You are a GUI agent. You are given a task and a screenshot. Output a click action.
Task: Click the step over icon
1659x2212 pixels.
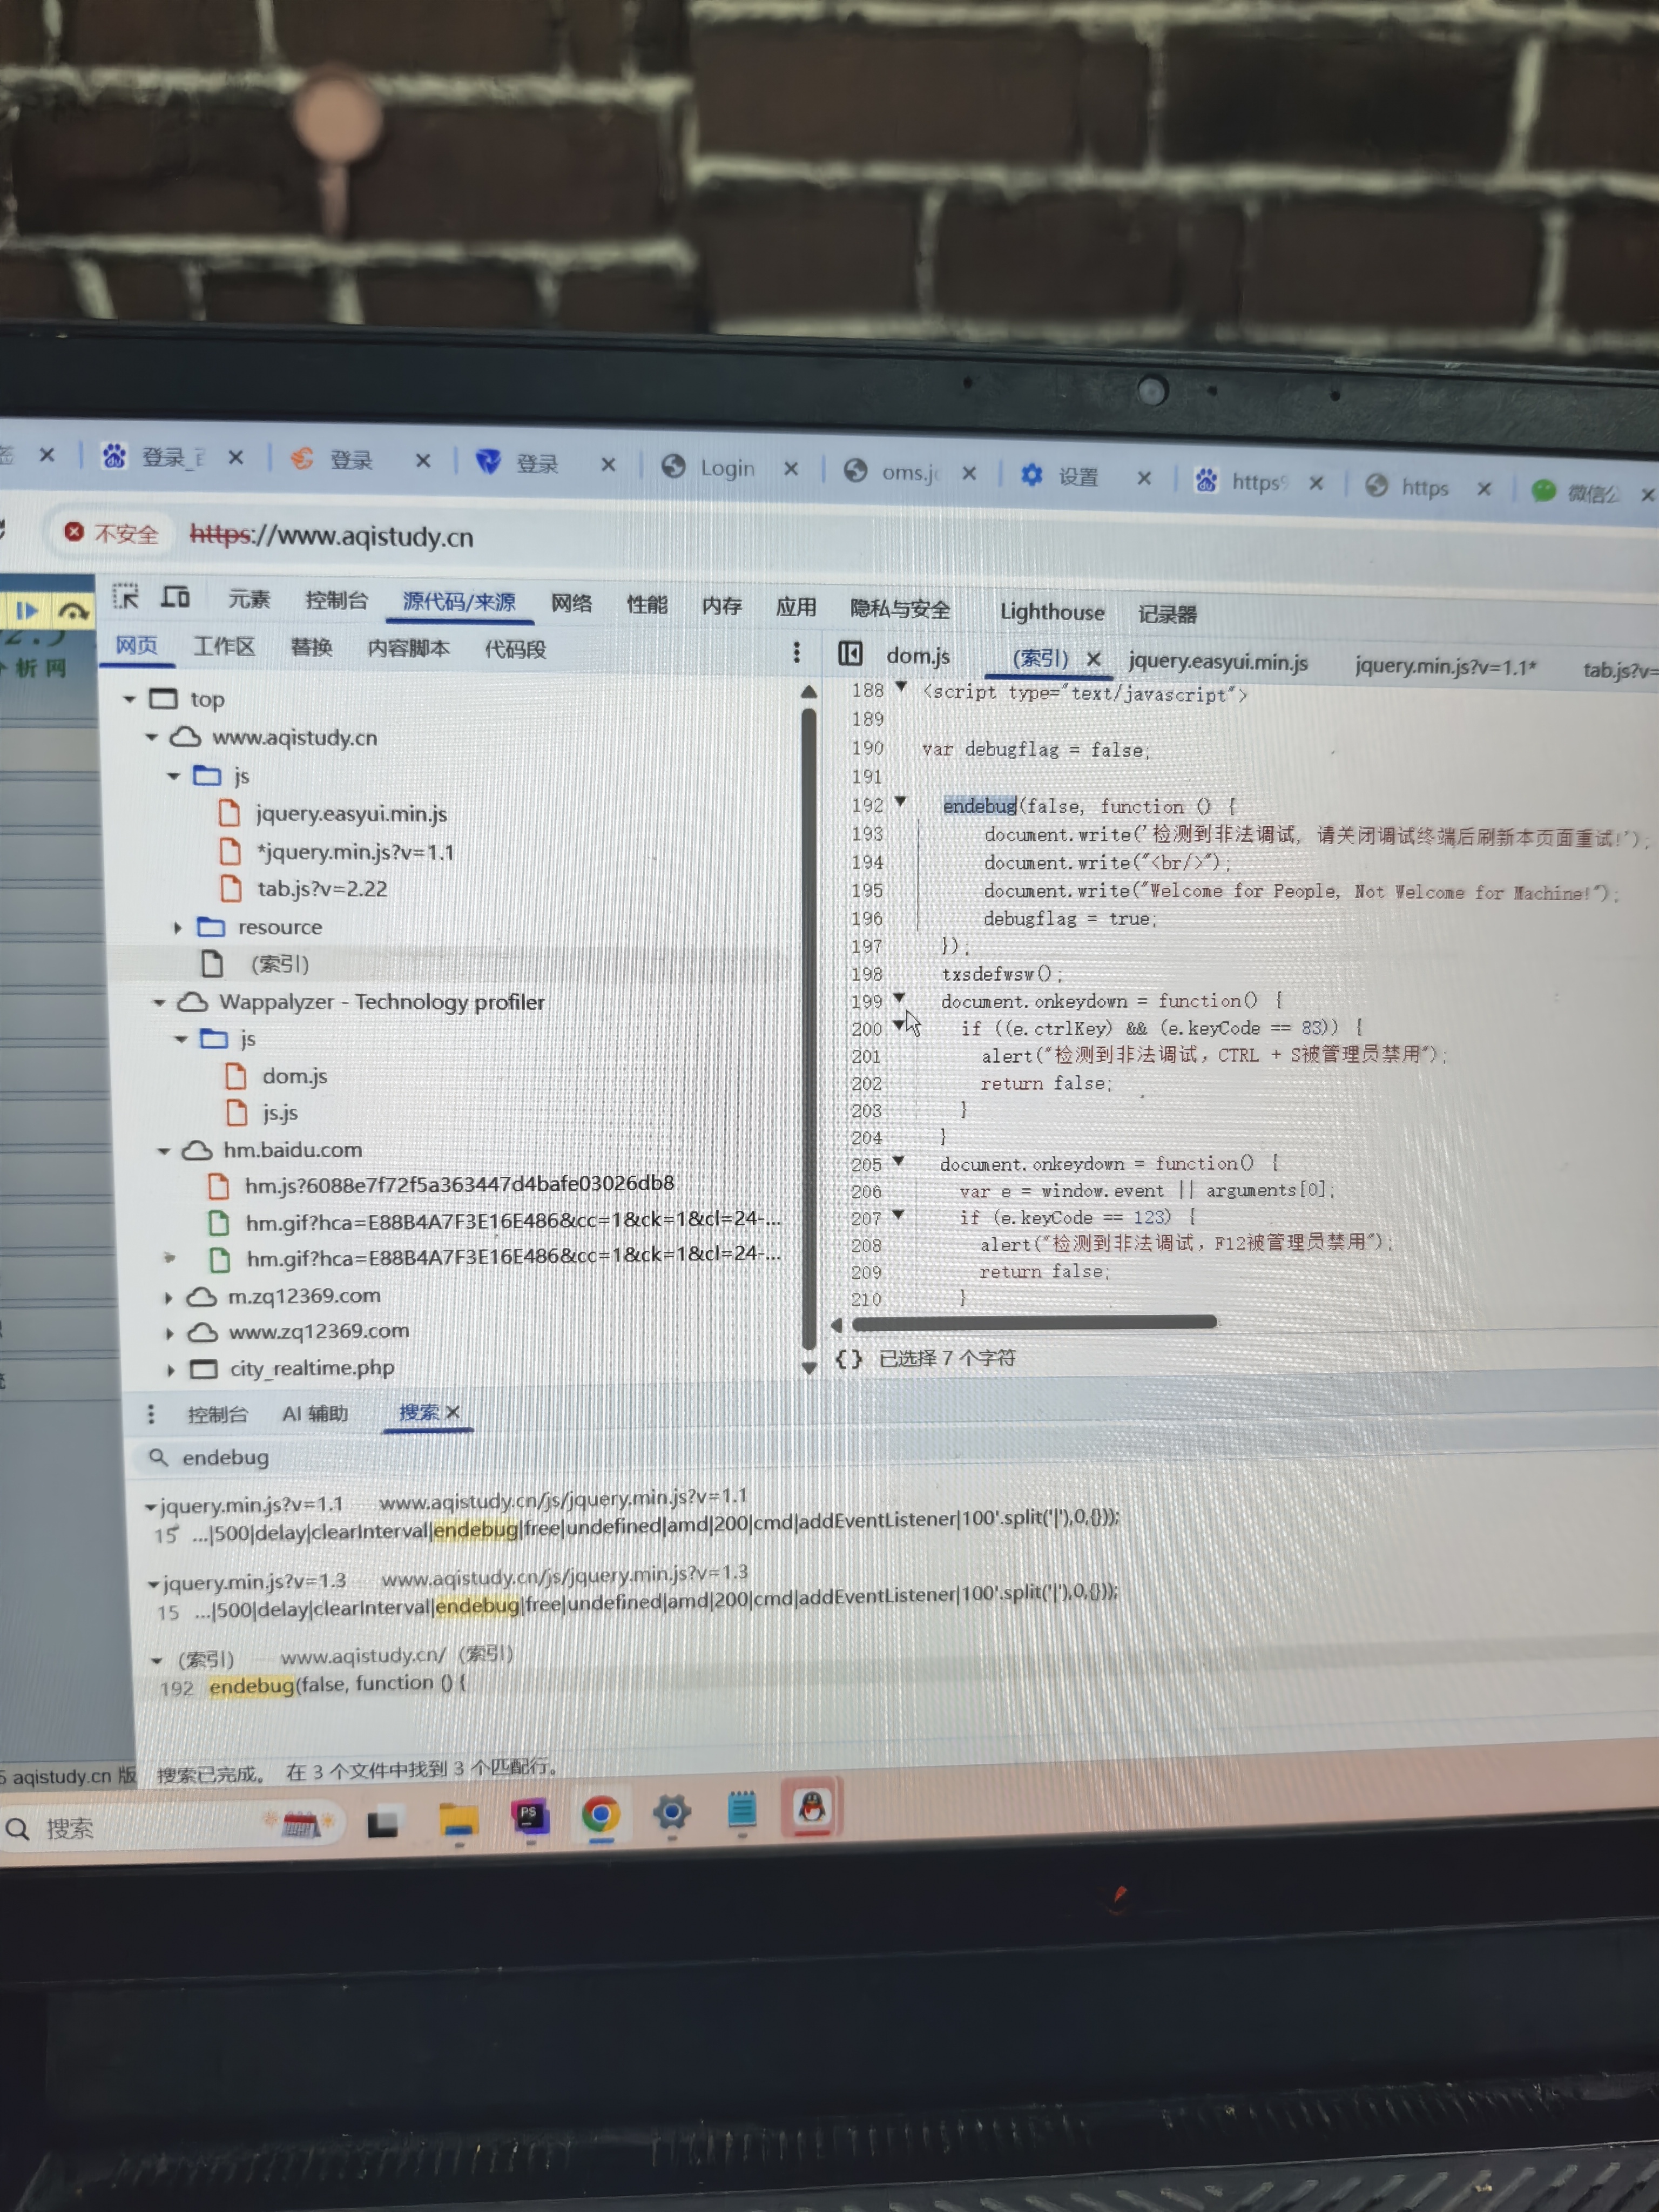point(72,611)
